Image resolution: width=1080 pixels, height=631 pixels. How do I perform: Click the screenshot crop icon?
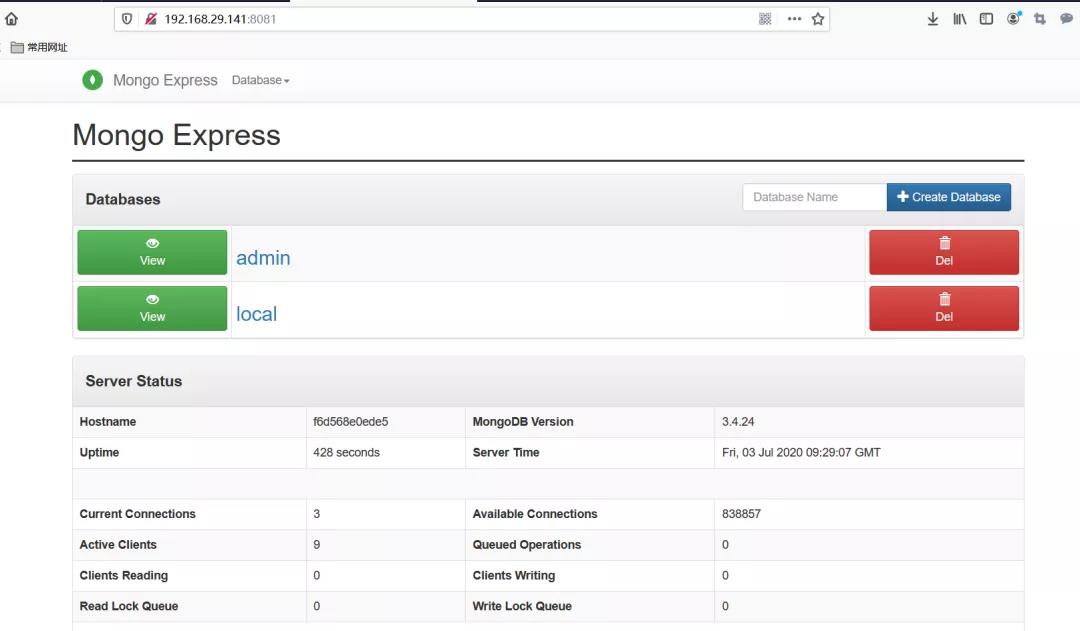tap(1040, 19)
